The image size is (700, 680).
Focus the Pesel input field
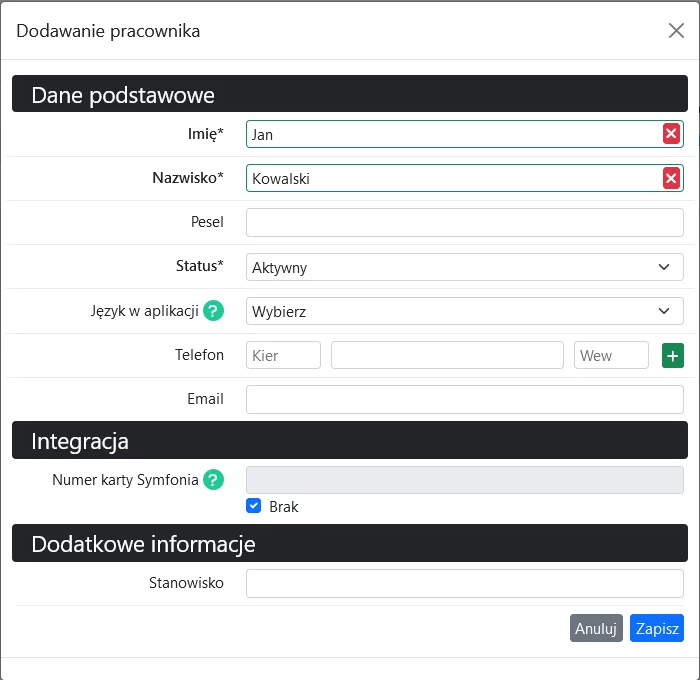(464, 222)
